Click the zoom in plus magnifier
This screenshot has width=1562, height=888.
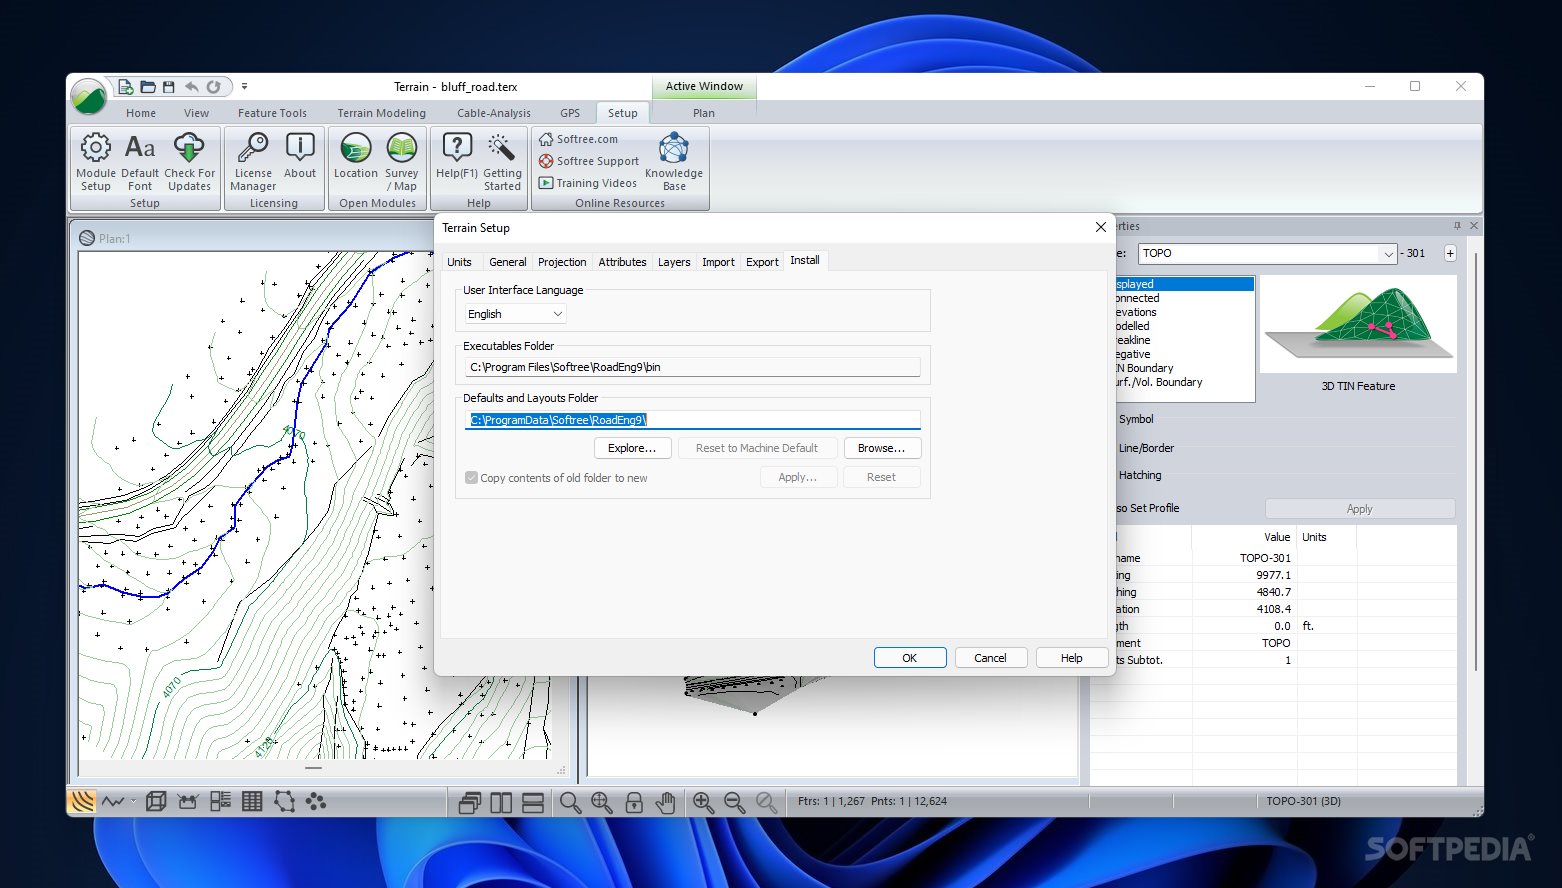coord(703,802)
